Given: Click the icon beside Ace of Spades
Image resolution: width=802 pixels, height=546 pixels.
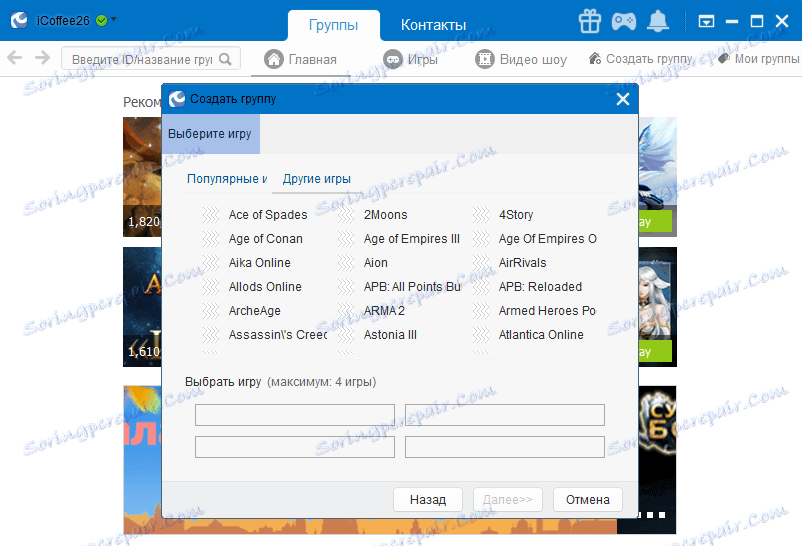Looking at the screenshot, I should tap(211, 214).
